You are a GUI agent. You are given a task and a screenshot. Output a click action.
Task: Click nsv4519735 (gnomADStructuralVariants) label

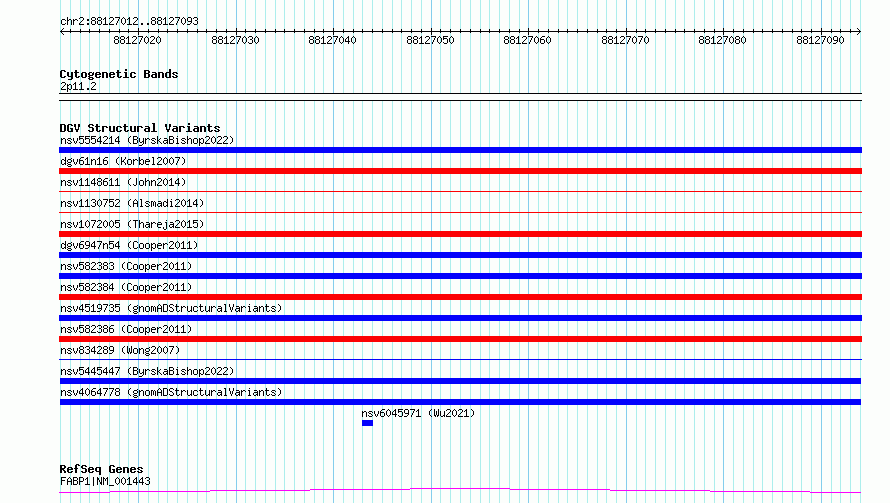tap(171, 308)
